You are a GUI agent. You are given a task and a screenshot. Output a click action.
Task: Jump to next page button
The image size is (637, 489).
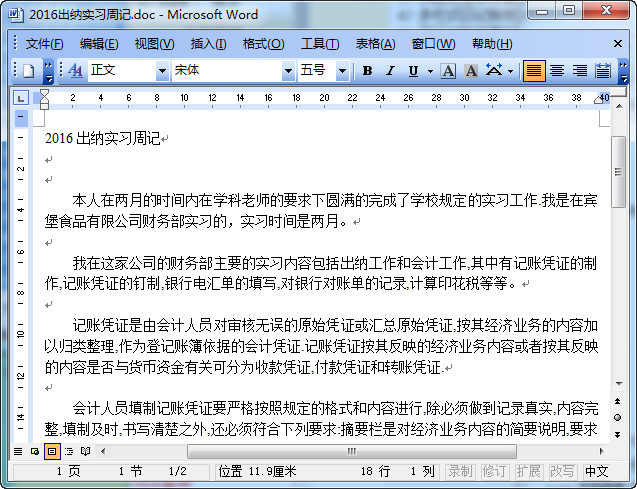[x=618, y=435]
